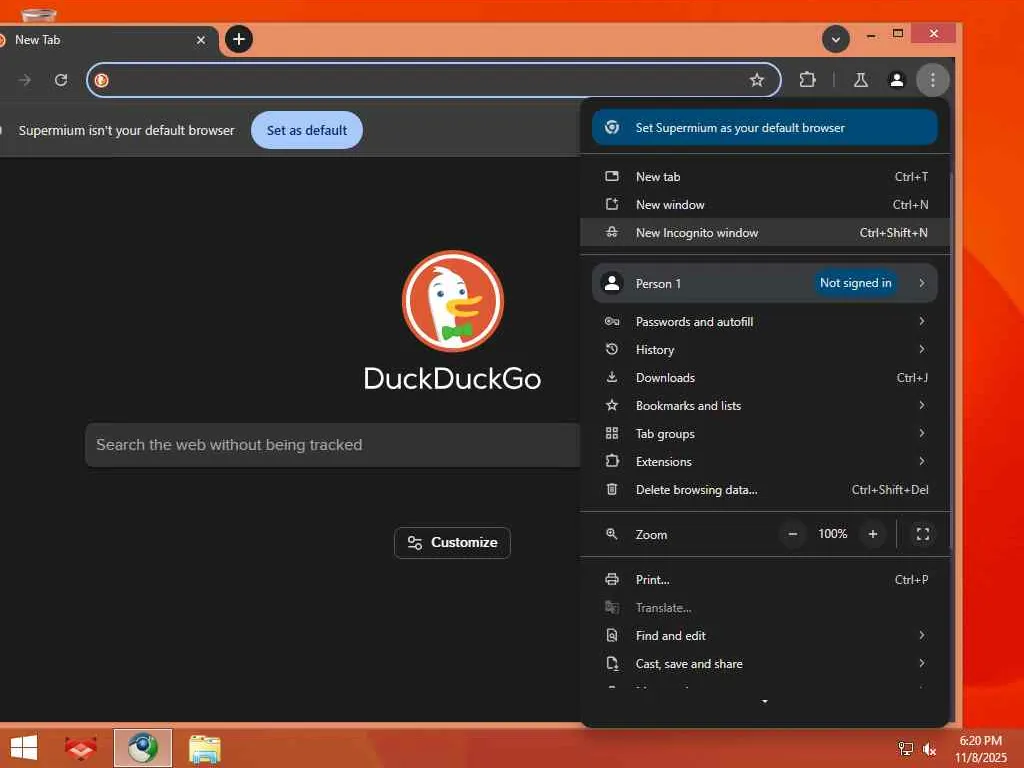Expand History submenu arrow
Viewport: 1024px width, 768px height.
pyautogui.click(x=921, y=349)
